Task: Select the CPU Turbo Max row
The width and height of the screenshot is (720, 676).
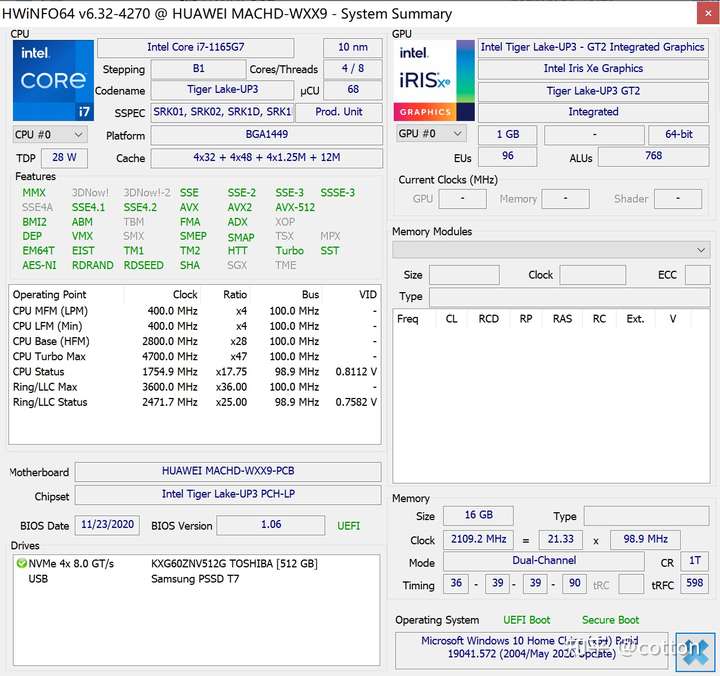Action: coord(195,356)
